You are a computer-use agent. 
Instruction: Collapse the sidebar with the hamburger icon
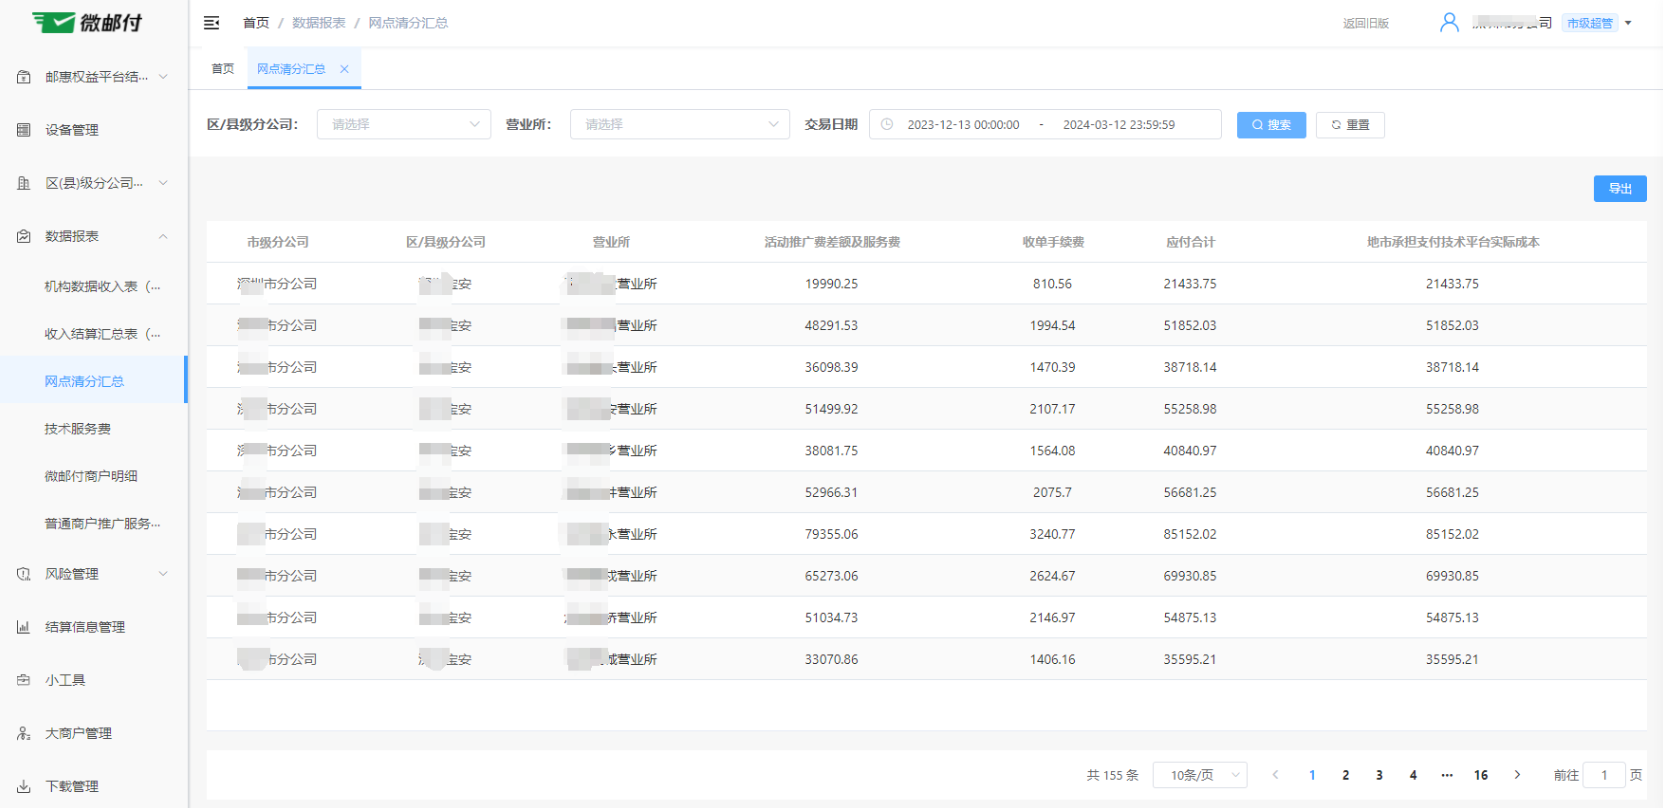click(211, 23)
